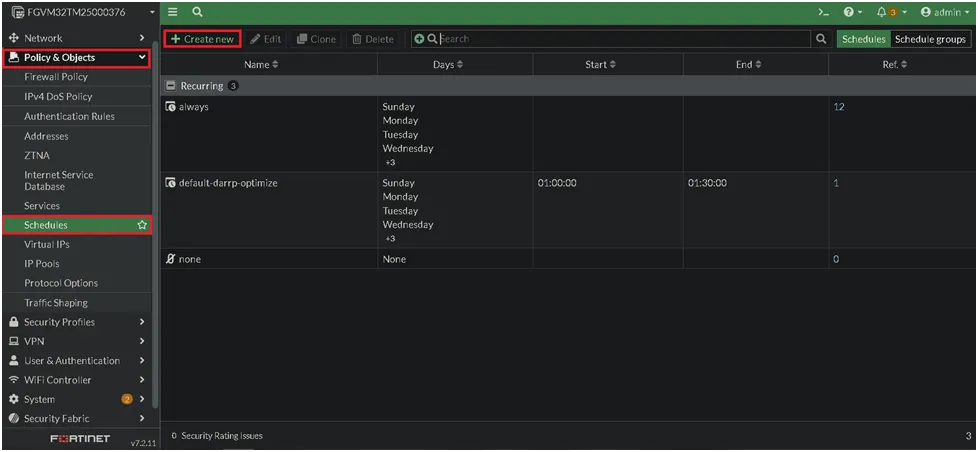Click start time 01:00:00
Screen dimensions: 978x452
click(x=557, y=183)
